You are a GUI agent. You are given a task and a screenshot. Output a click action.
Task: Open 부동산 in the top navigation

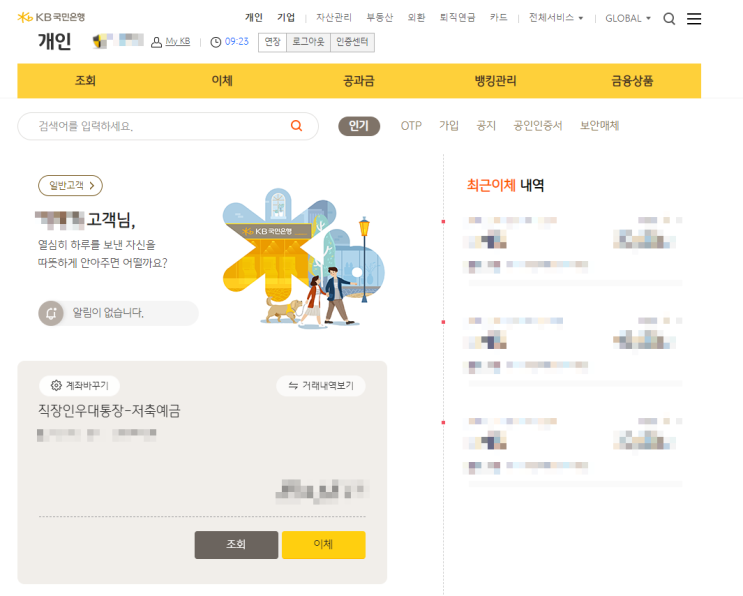(x=380, y=18)
